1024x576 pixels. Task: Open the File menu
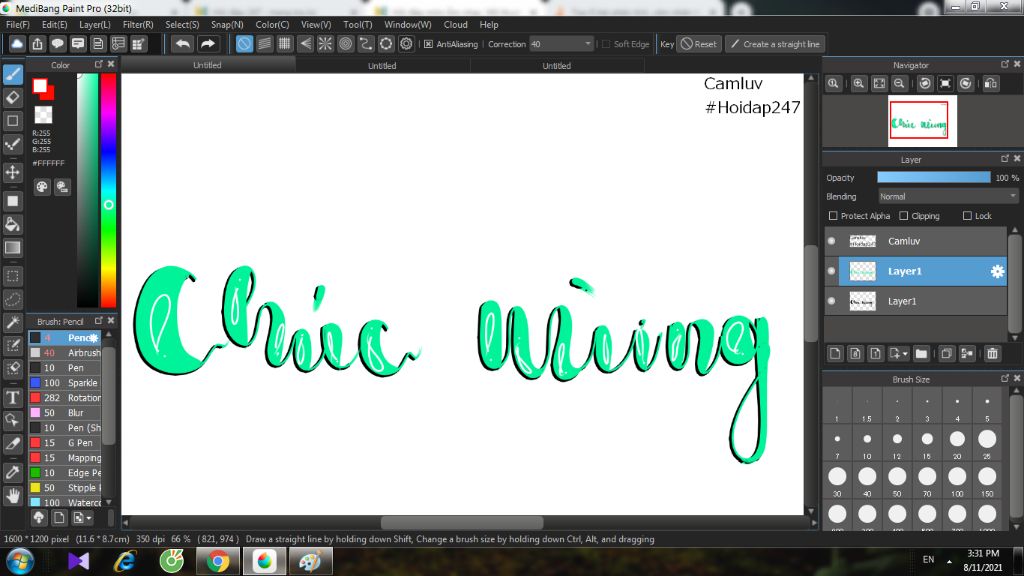(18, 25)
